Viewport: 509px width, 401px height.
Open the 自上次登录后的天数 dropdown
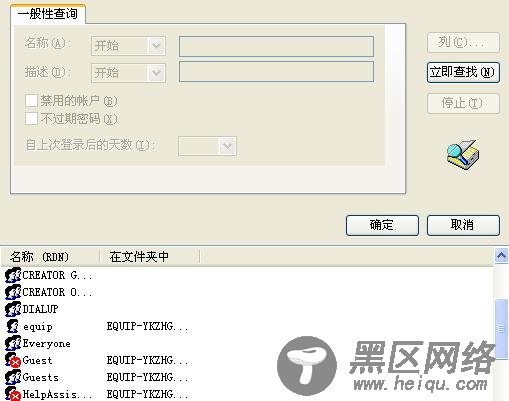[x=207, y=146]
